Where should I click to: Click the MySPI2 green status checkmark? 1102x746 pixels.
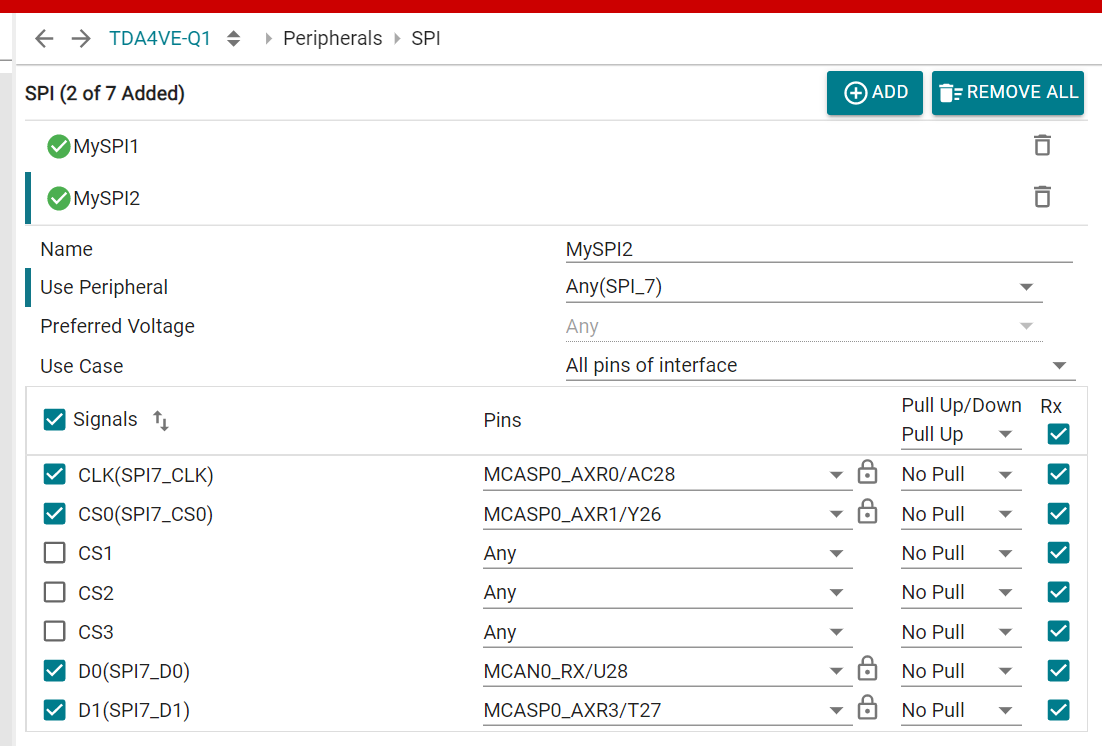tap(58, 198)
